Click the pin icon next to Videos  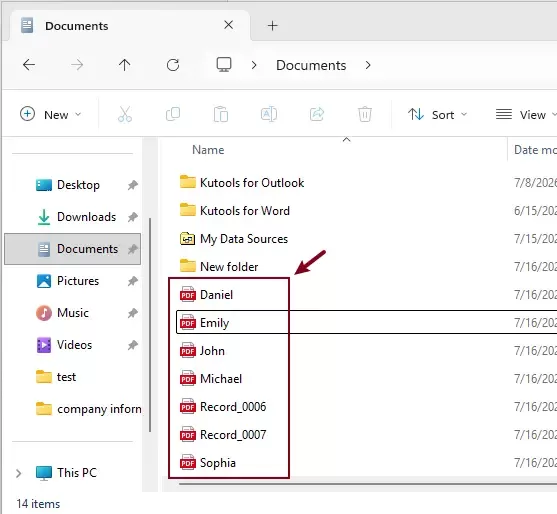click(x=133, y=345)
